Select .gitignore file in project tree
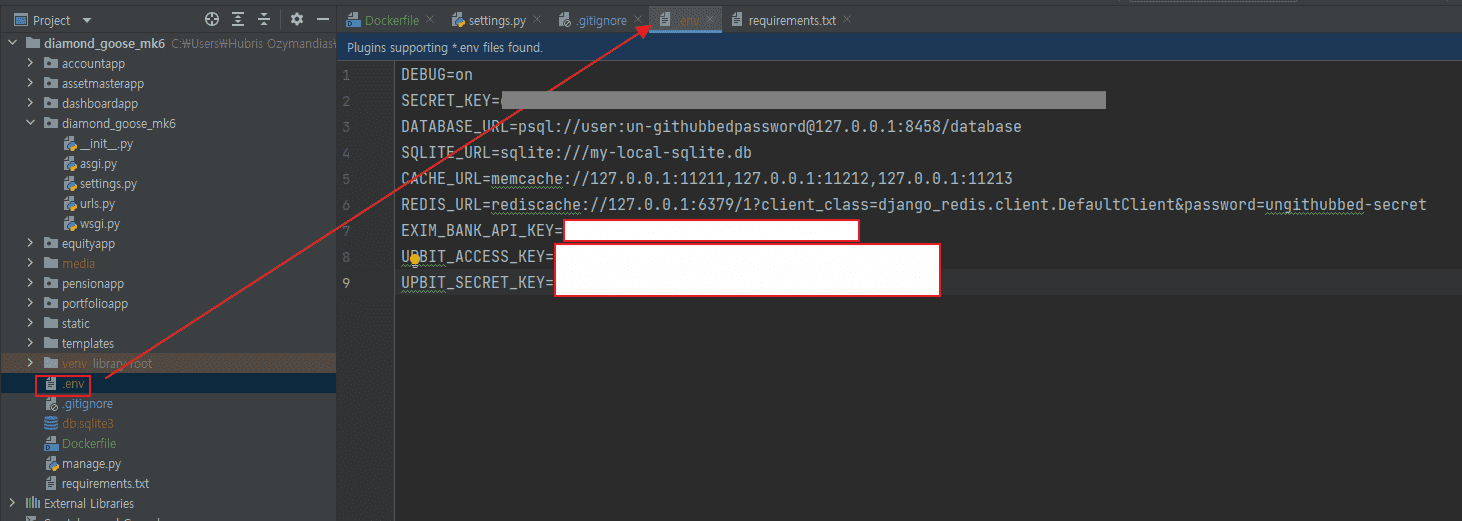Screen dimensions: 1462x521 pyautogui.click(x=87, y=403)
